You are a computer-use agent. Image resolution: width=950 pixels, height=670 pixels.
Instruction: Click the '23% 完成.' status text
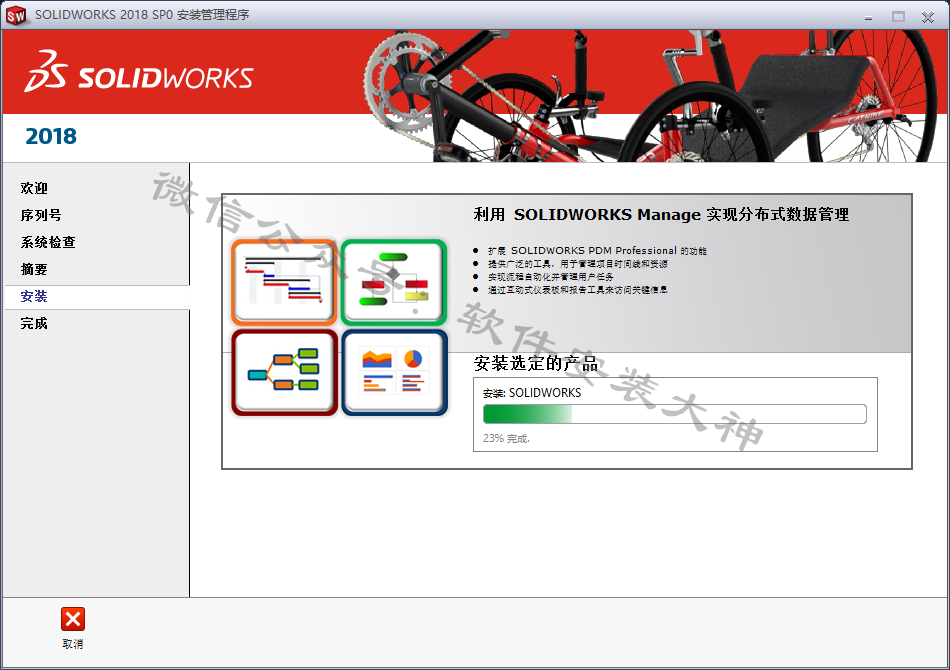click(506, 438)
